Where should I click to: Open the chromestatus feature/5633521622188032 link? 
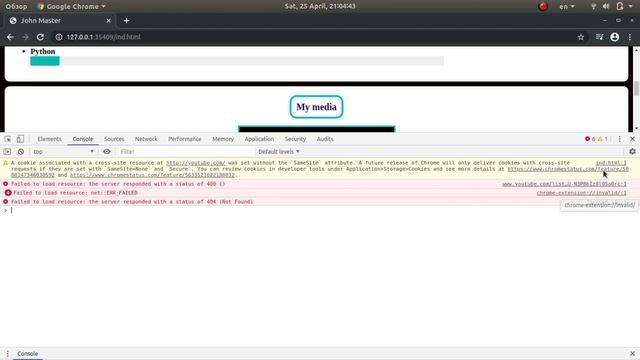coord(152,175)
